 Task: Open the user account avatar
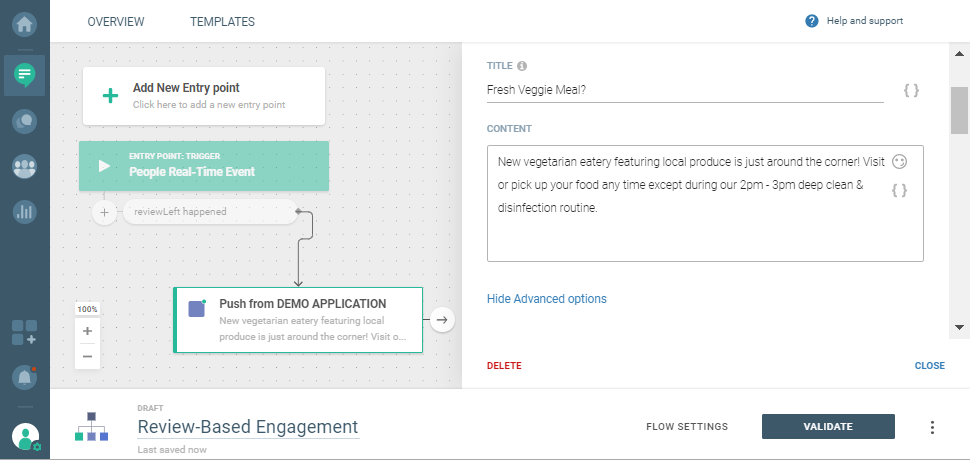(x=25, y=436)
